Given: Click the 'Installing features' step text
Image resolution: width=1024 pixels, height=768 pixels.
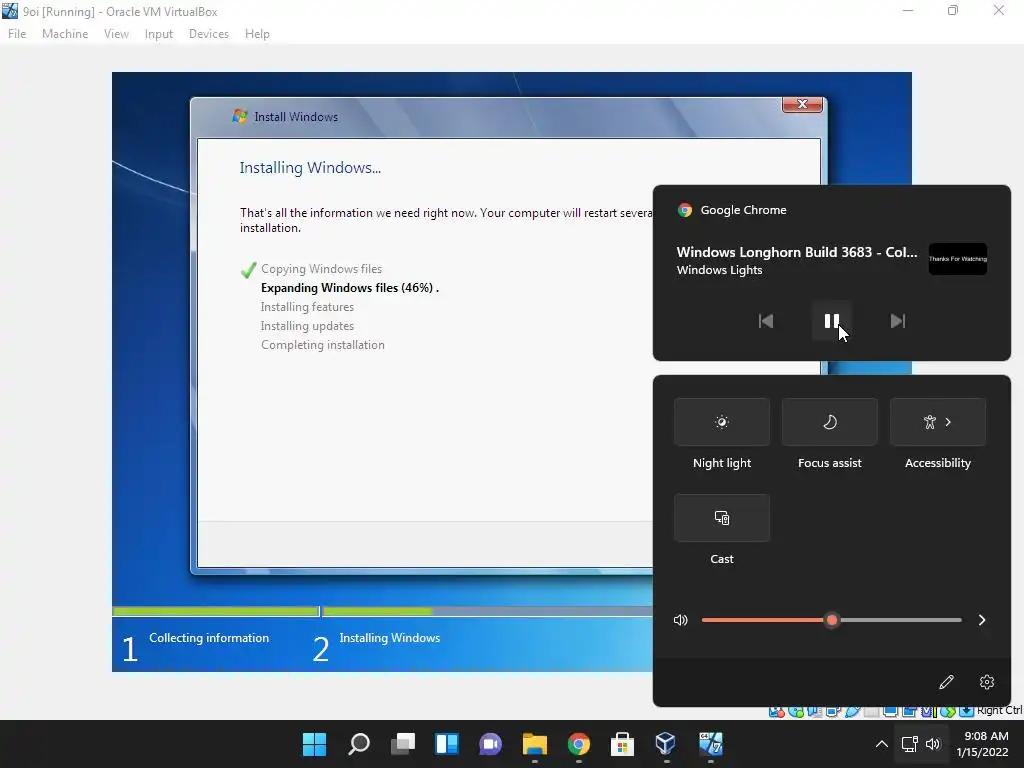Looking at the screenshot, I should tap(308, 307).
